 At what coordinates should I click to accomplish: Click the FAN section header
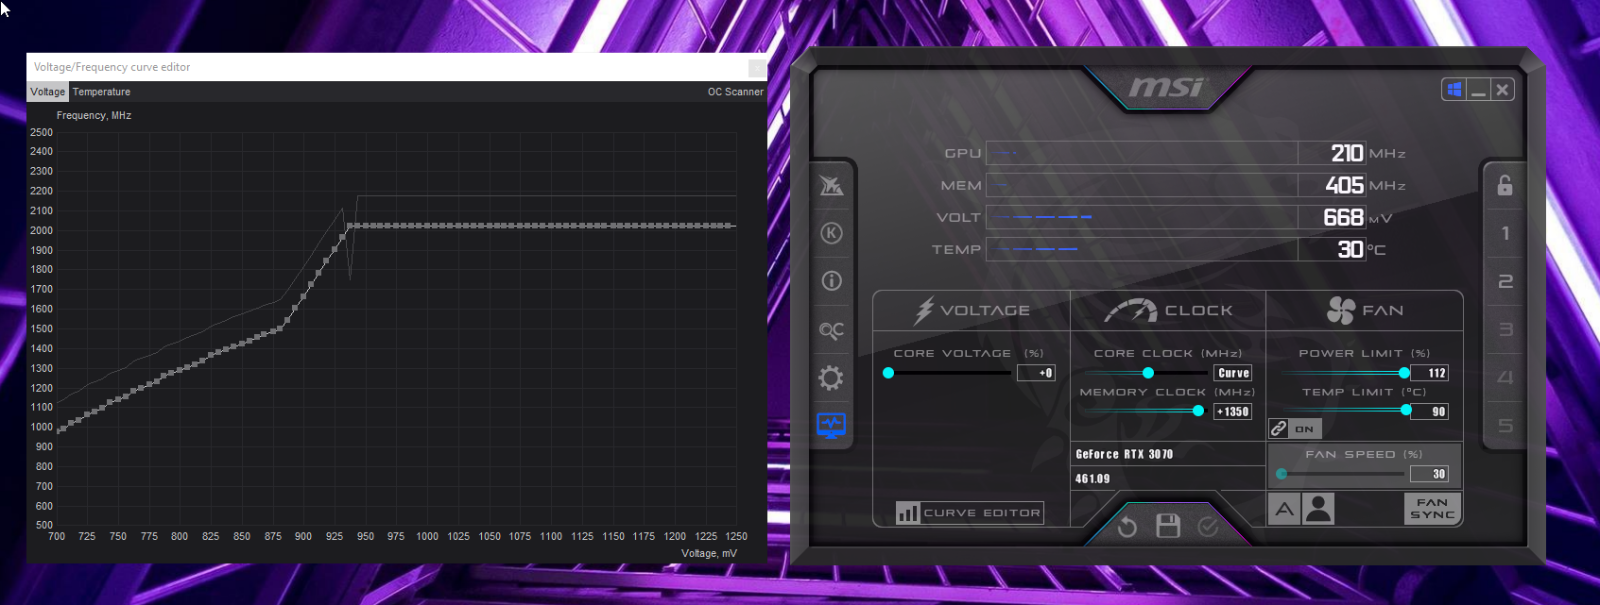tap(1365, 311)
